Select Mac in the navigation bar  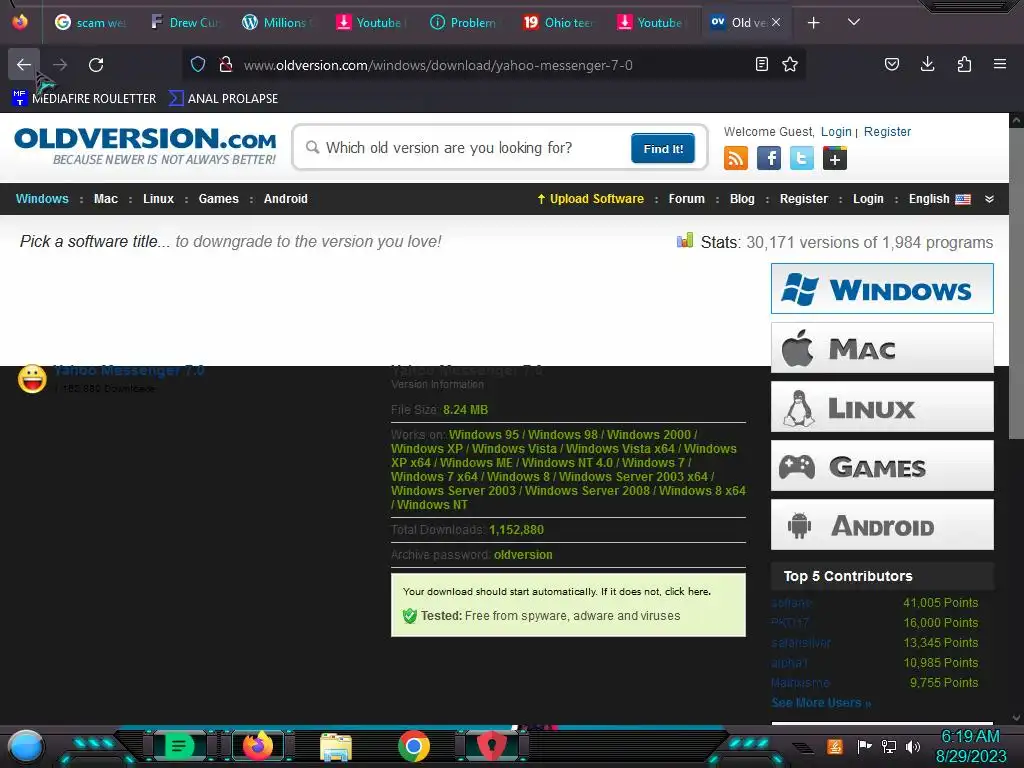coord(106,199)
